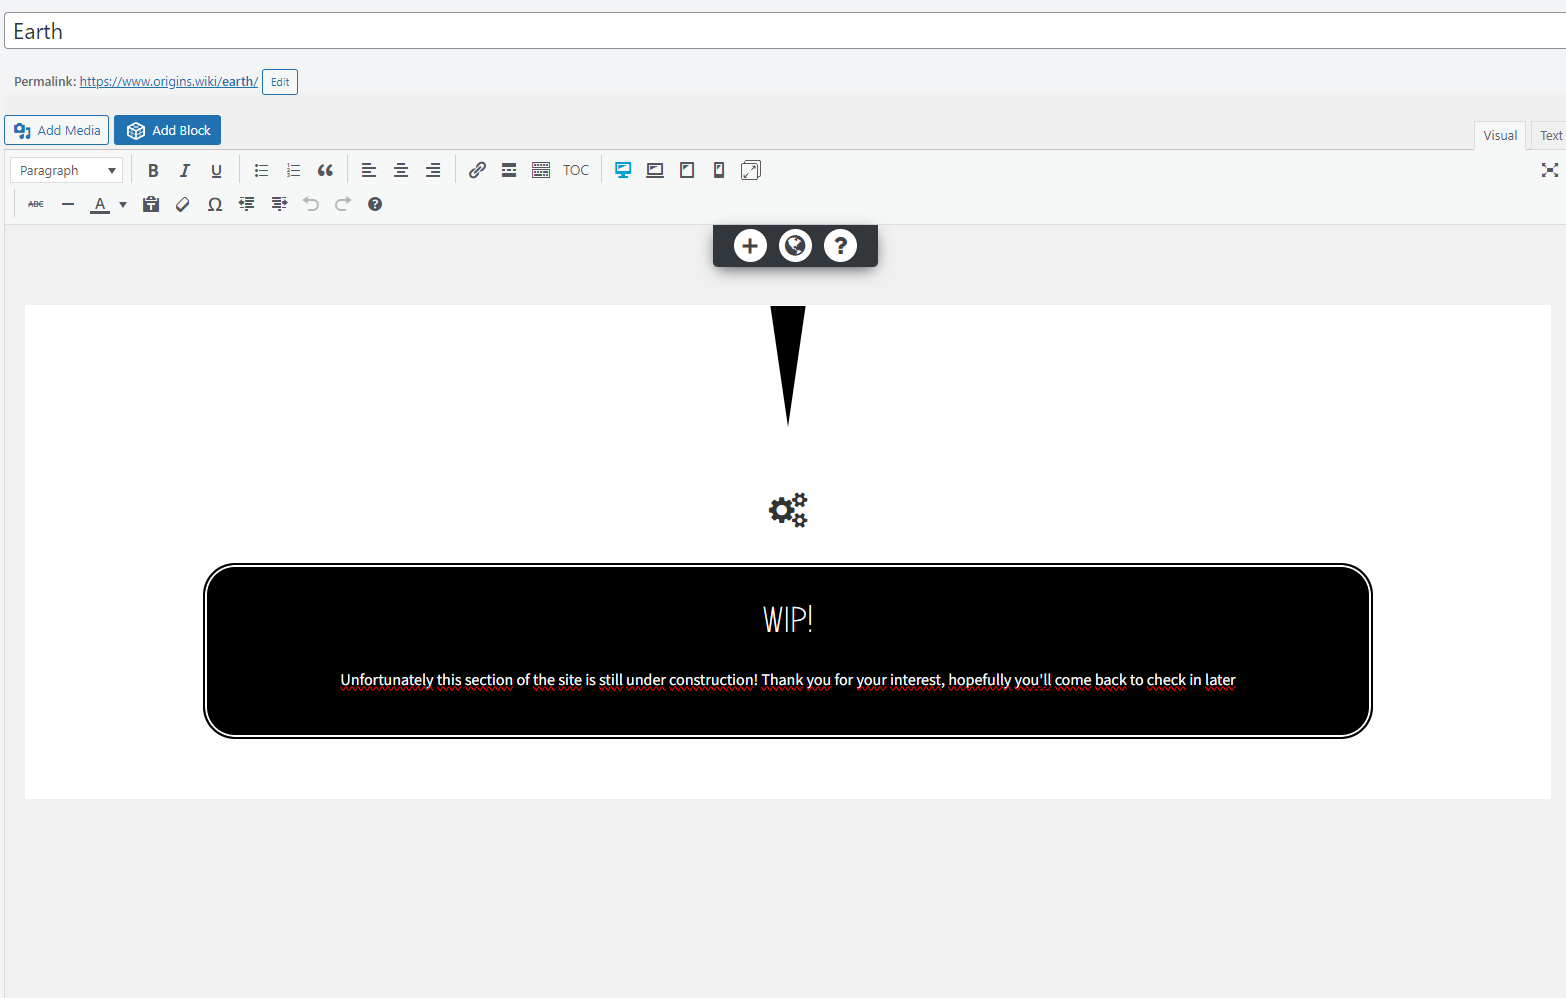Toggle underline formatting
Image resolution: width=1566 pixels, height=998 pixels.
point(216,171)
